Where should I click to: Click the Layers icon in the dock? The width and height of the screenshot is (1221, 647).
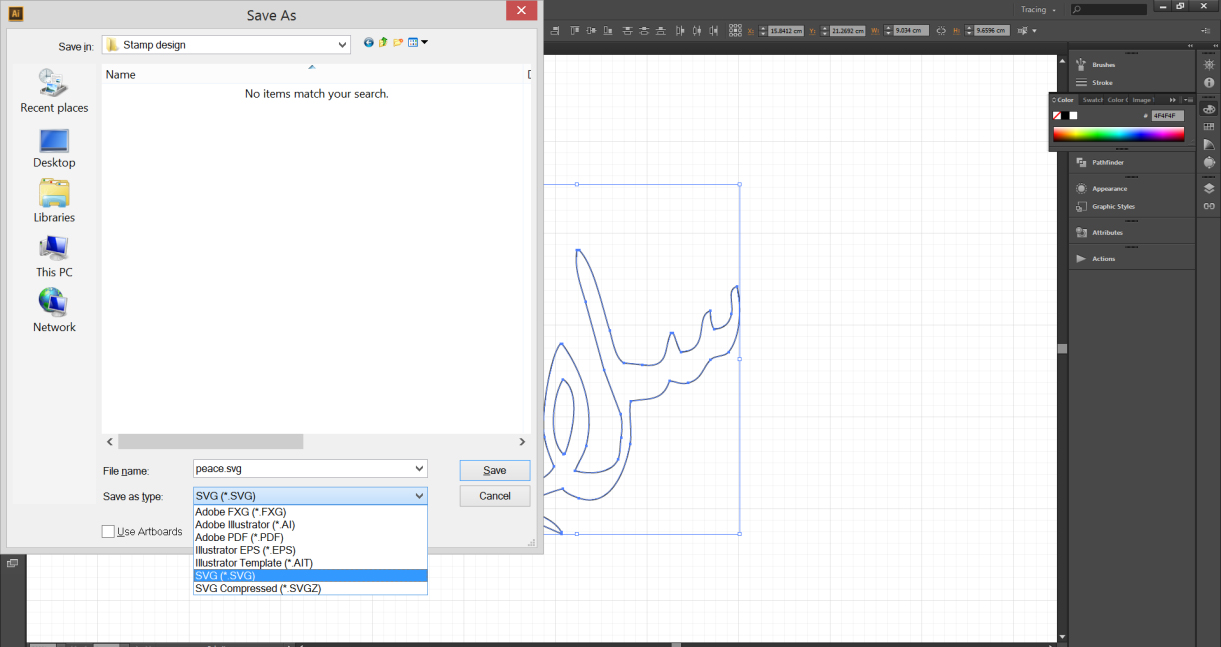point(1209,188)
